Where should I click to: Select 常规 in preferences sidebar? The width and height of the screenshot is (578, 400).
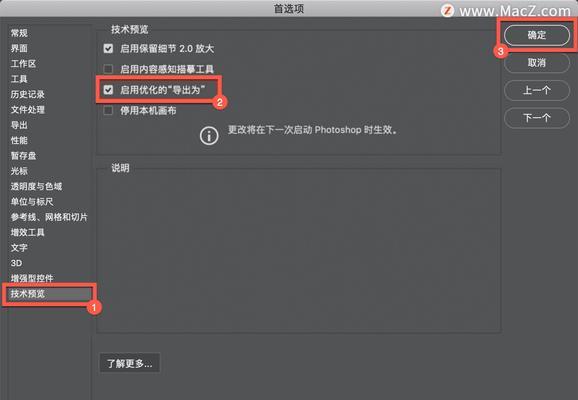pos(19,33)
